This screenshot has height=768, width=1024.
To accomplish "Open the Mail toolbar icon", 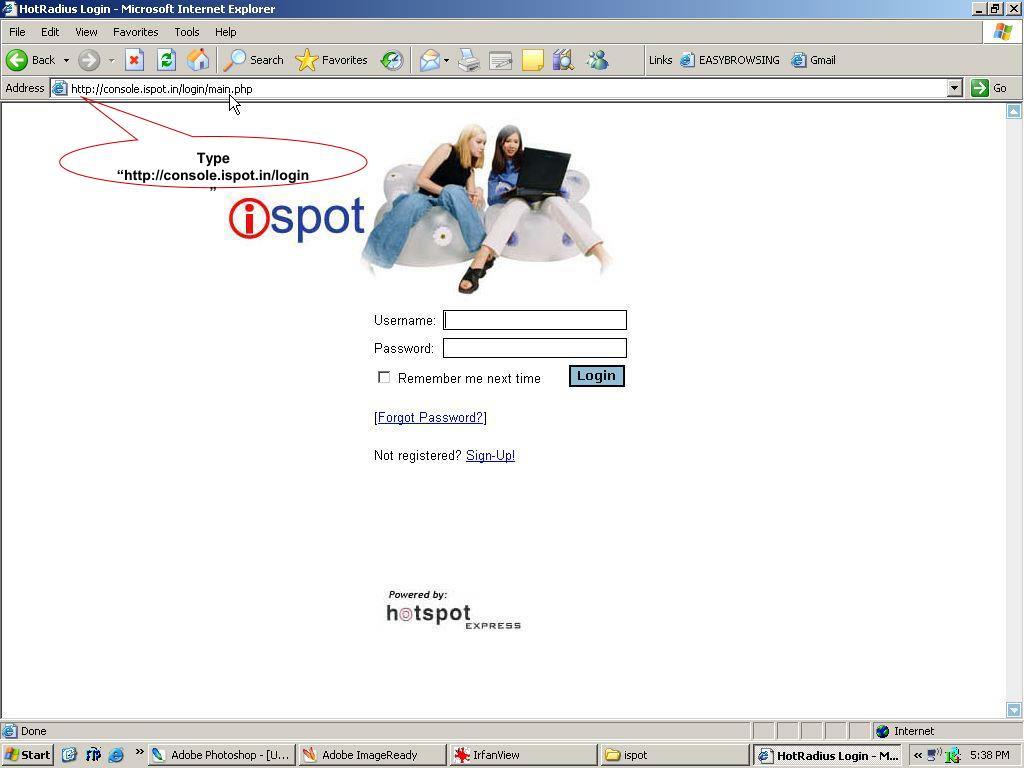I will [x=429, y=60].
